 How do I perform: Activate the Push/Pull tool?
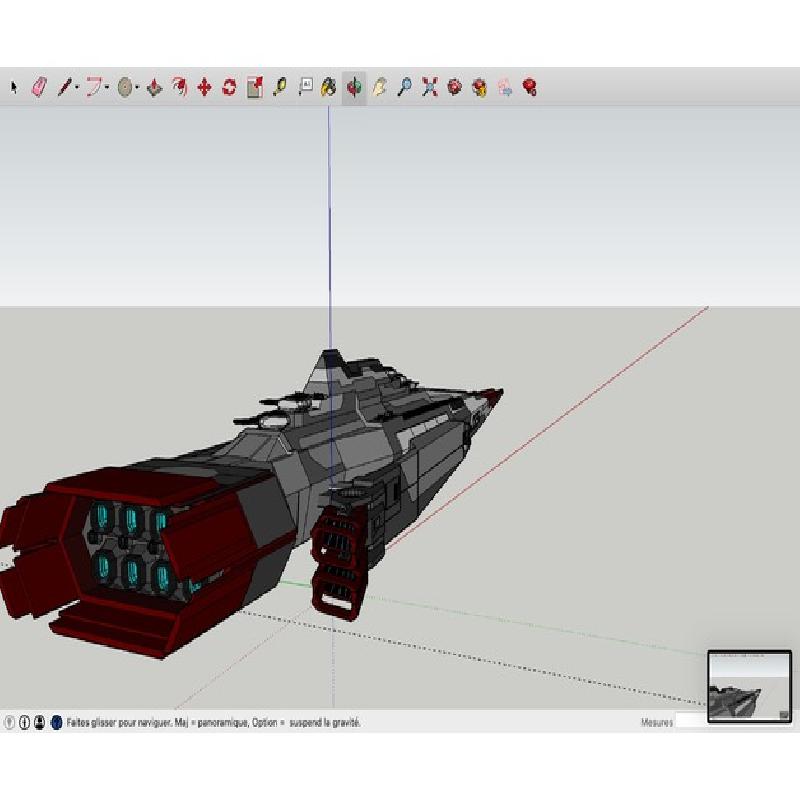pyautogui.click(x=154, y=88)
